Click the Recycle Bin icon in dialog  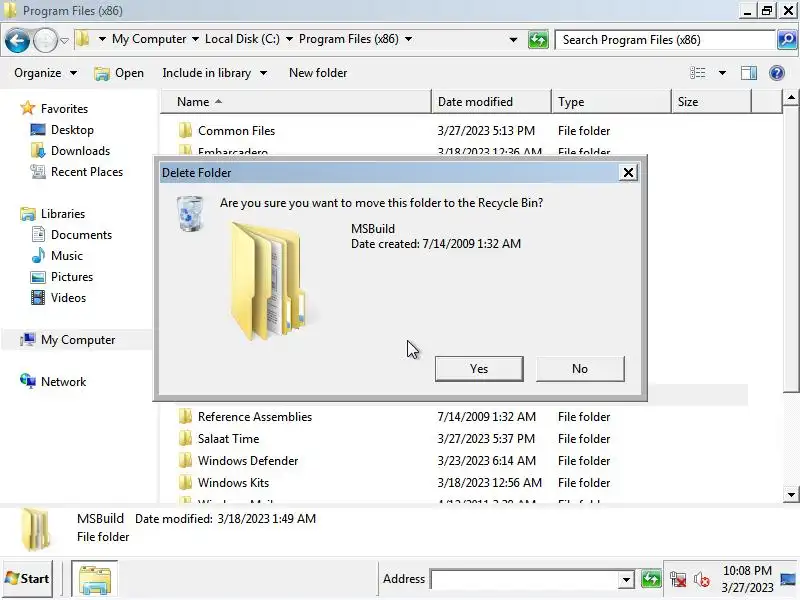190,213
